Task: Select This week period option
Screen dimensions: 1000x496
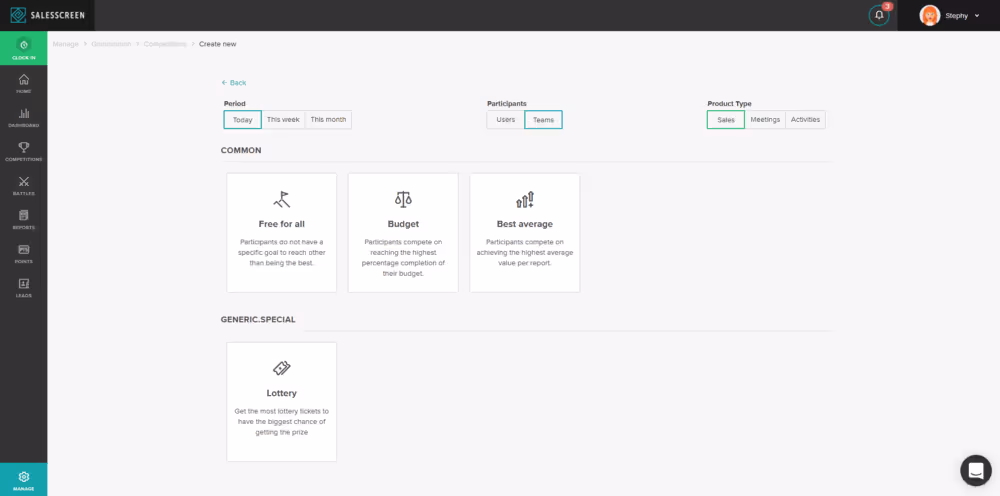Action: click(283, 120)
